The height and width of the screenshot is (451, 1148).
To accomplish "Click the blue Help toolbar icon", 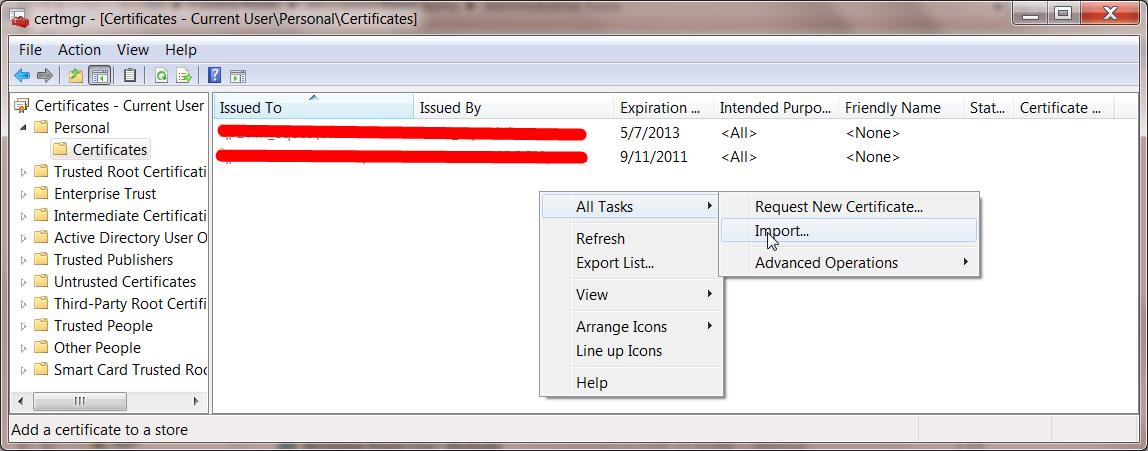I will pyautogui.click(x=214, y=75).
